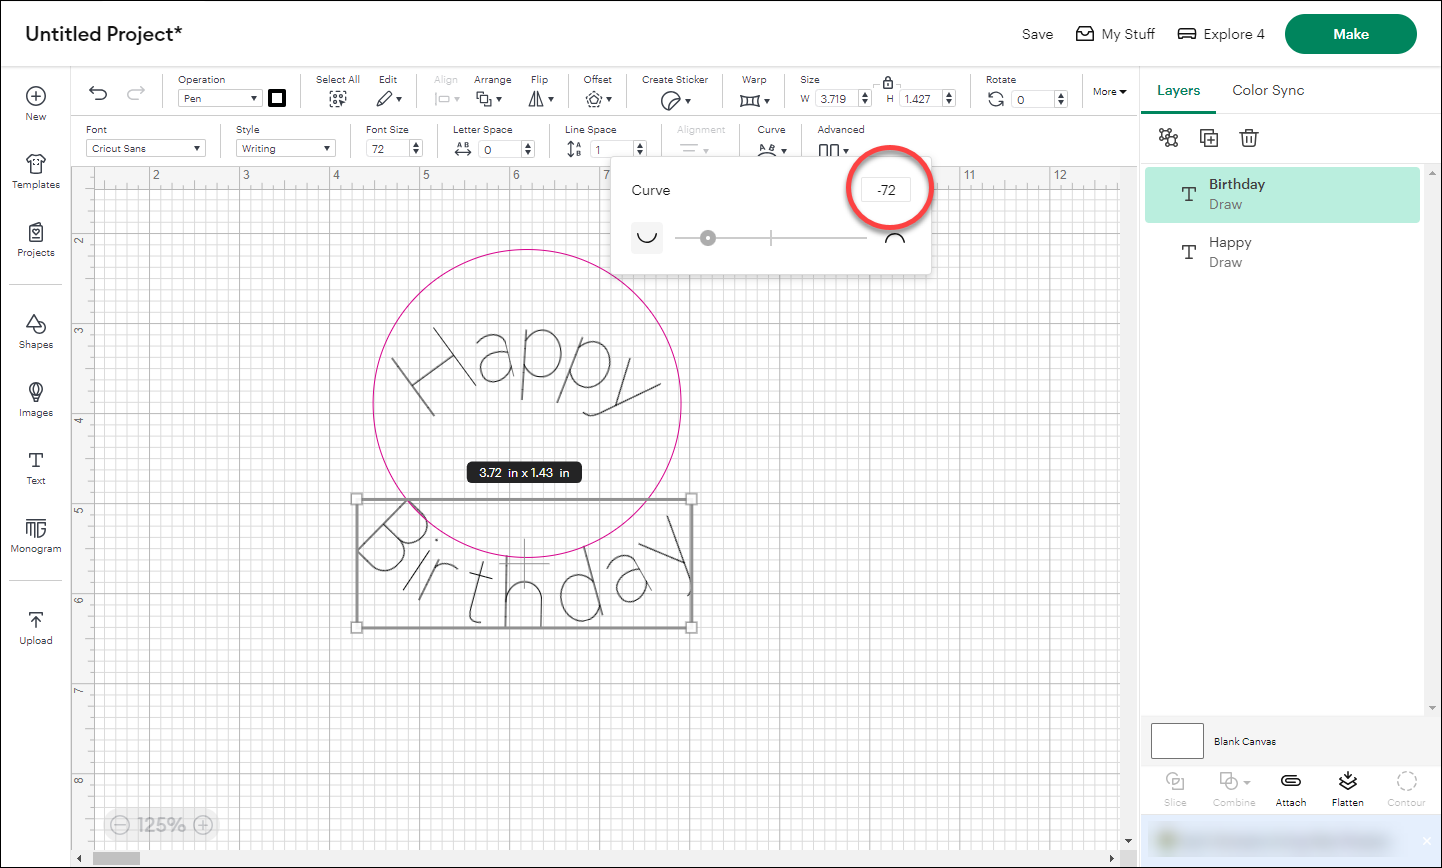
Task: Click the green Make button
Action: point(1350,33)
